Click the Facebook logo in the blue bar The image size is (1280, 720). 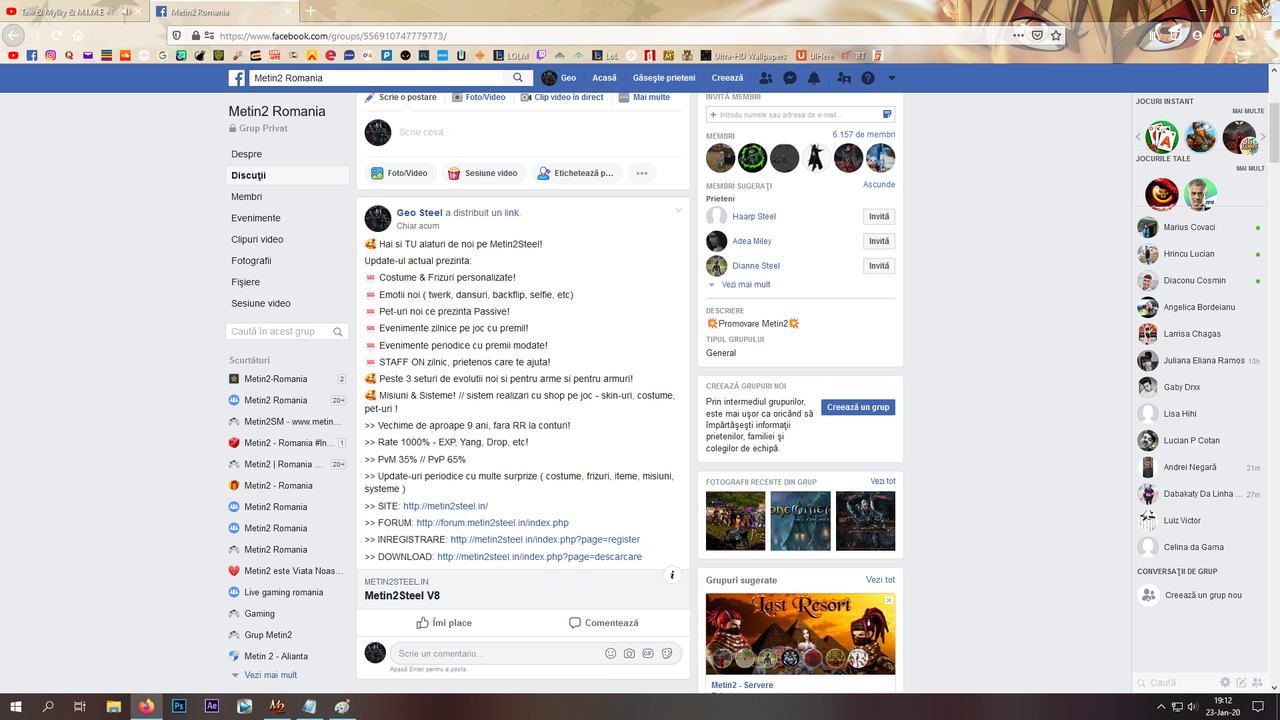[x=237, y=78]
